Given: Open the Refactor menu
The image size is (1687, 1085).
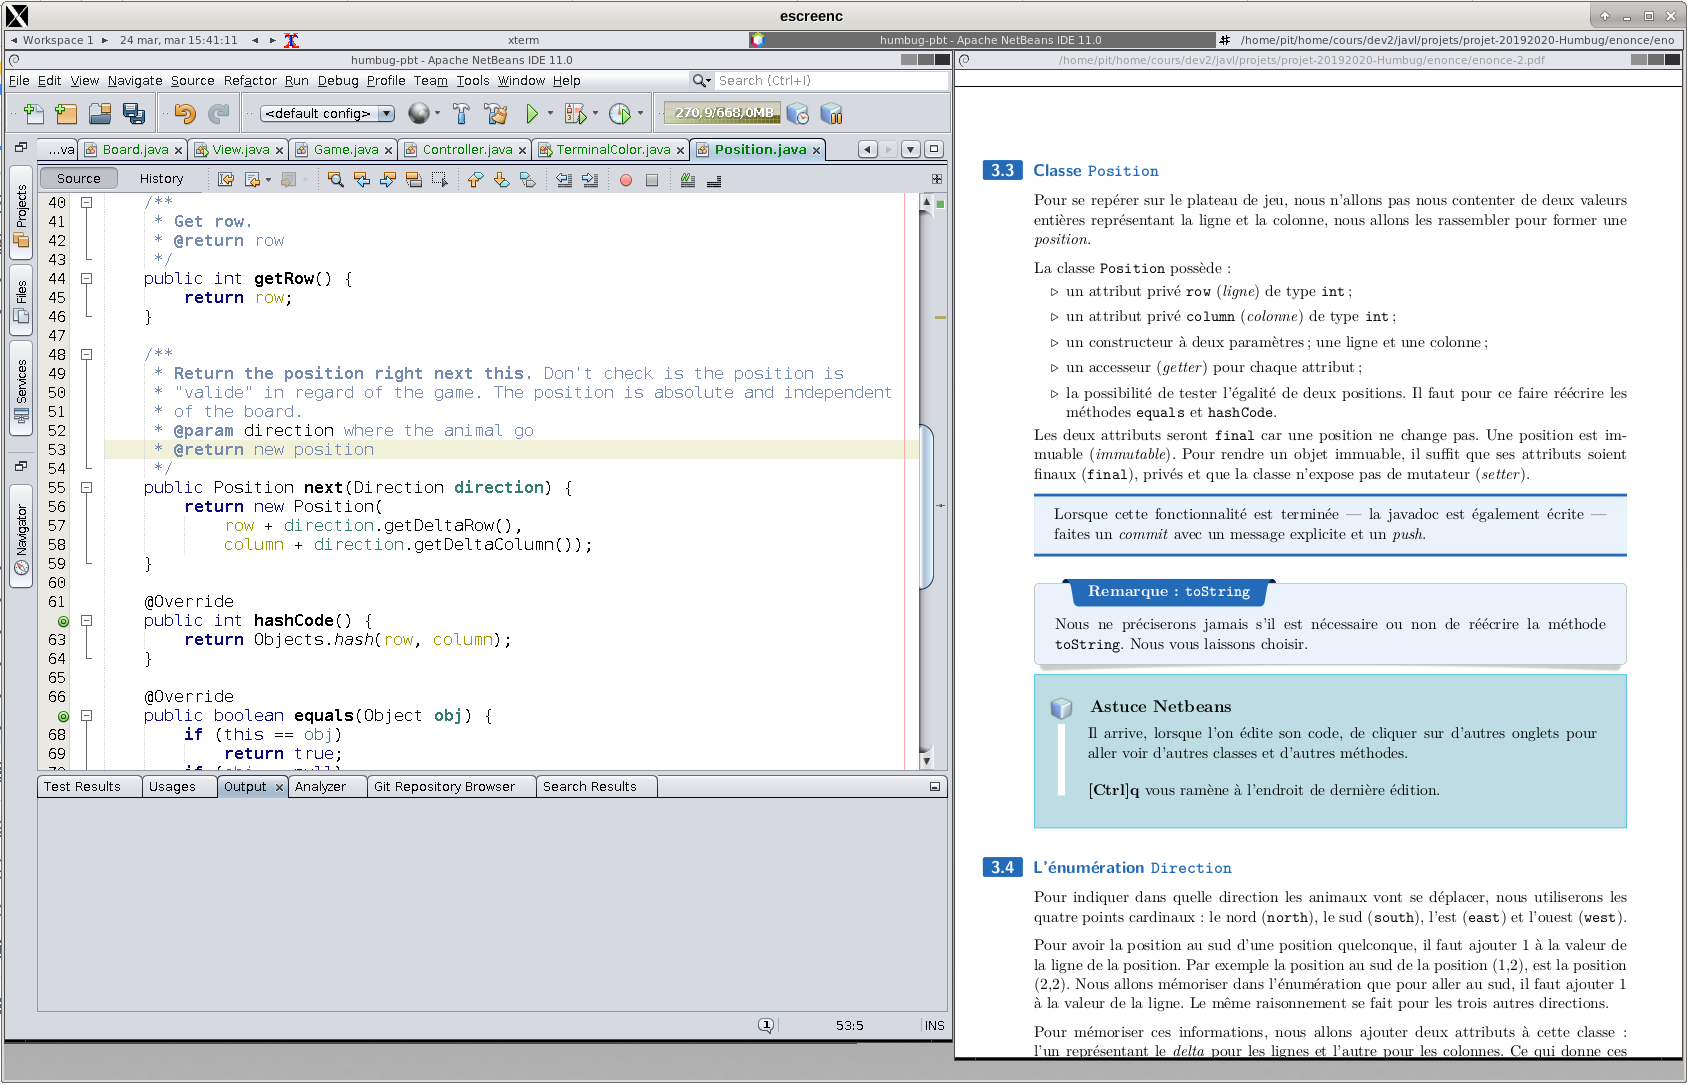Looking at the screenshot, I should pos(250,81).
